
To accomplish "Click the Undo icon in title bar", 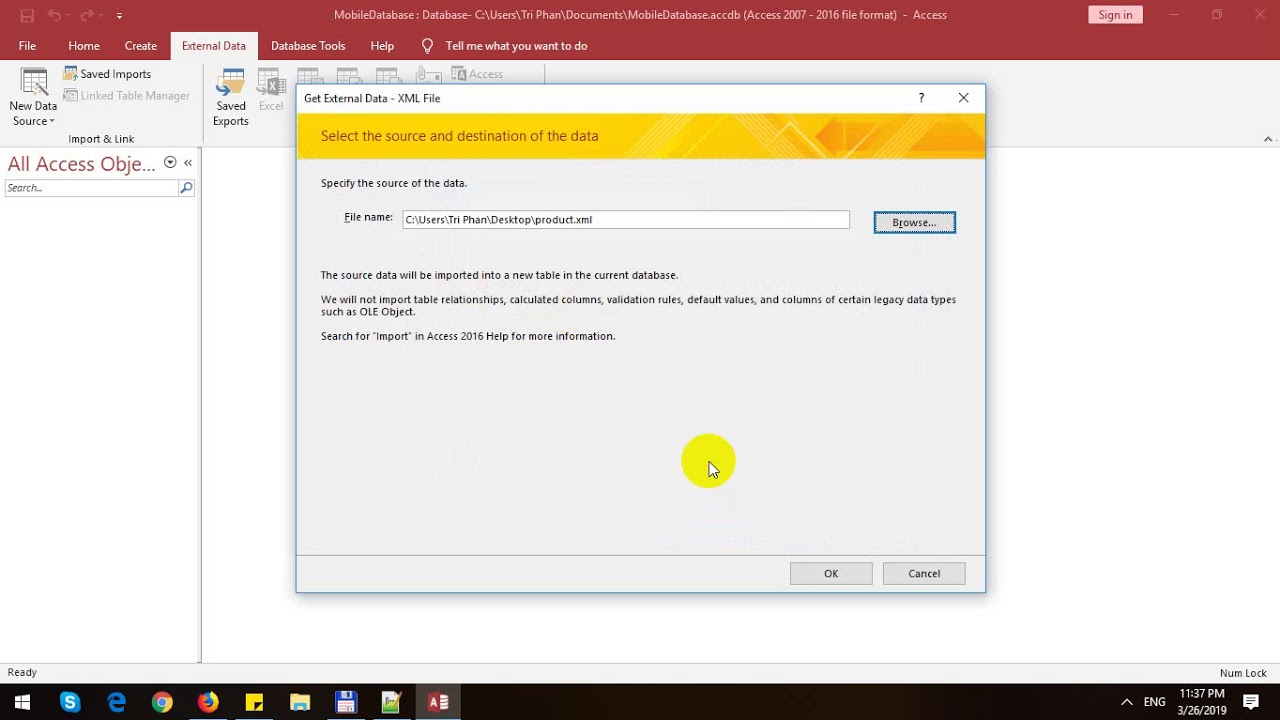I will 56,15.
